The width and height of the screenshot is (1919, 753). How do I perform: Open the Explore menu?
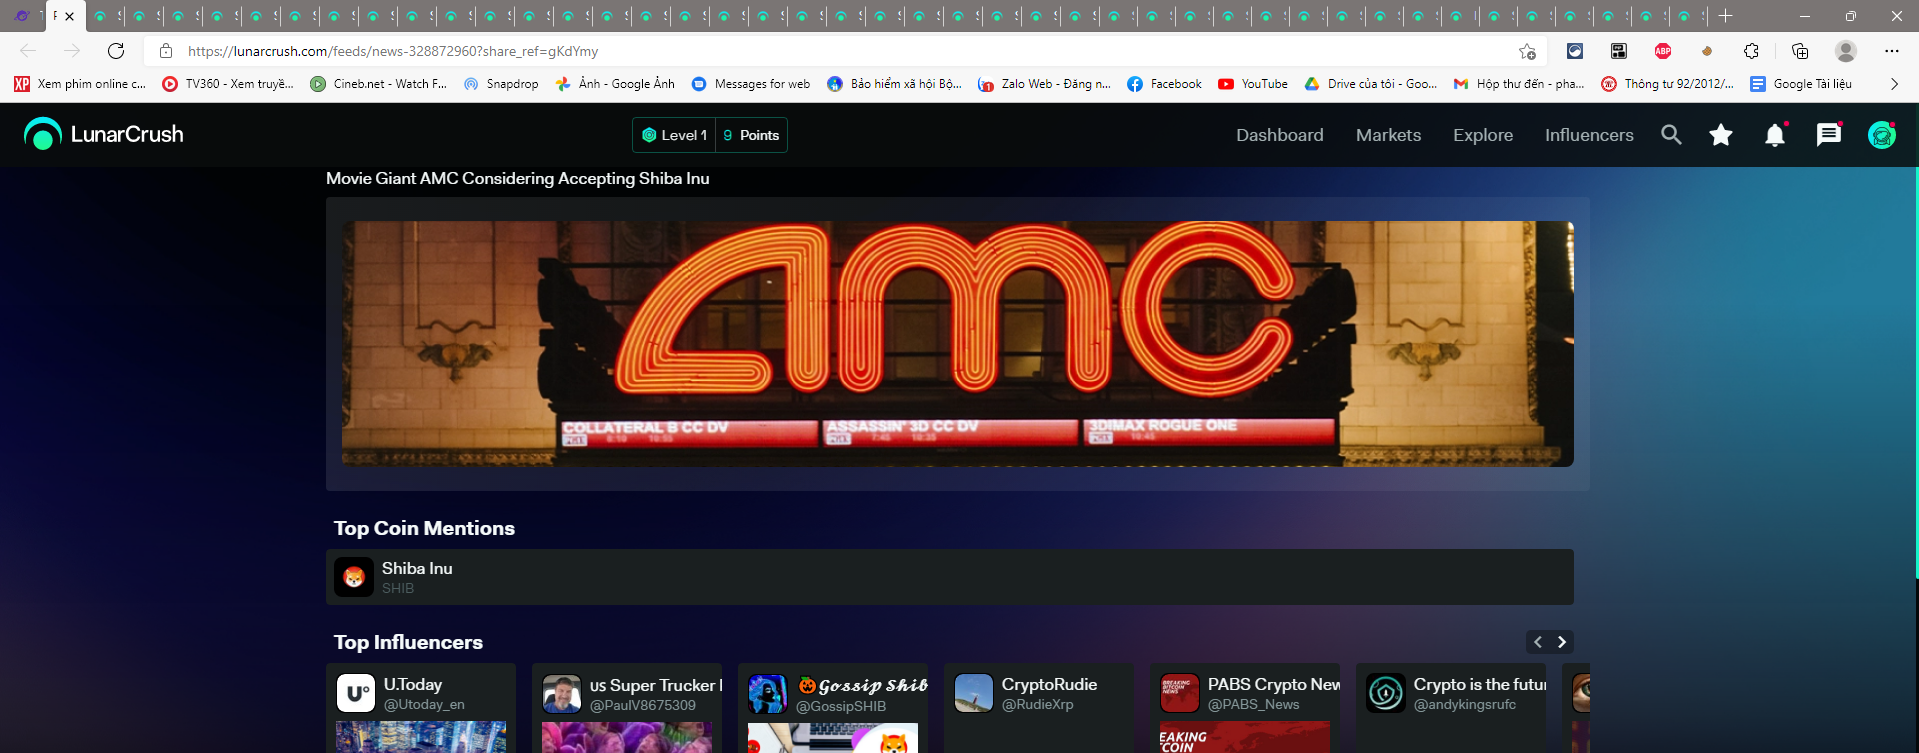[x=1483, y=135]
